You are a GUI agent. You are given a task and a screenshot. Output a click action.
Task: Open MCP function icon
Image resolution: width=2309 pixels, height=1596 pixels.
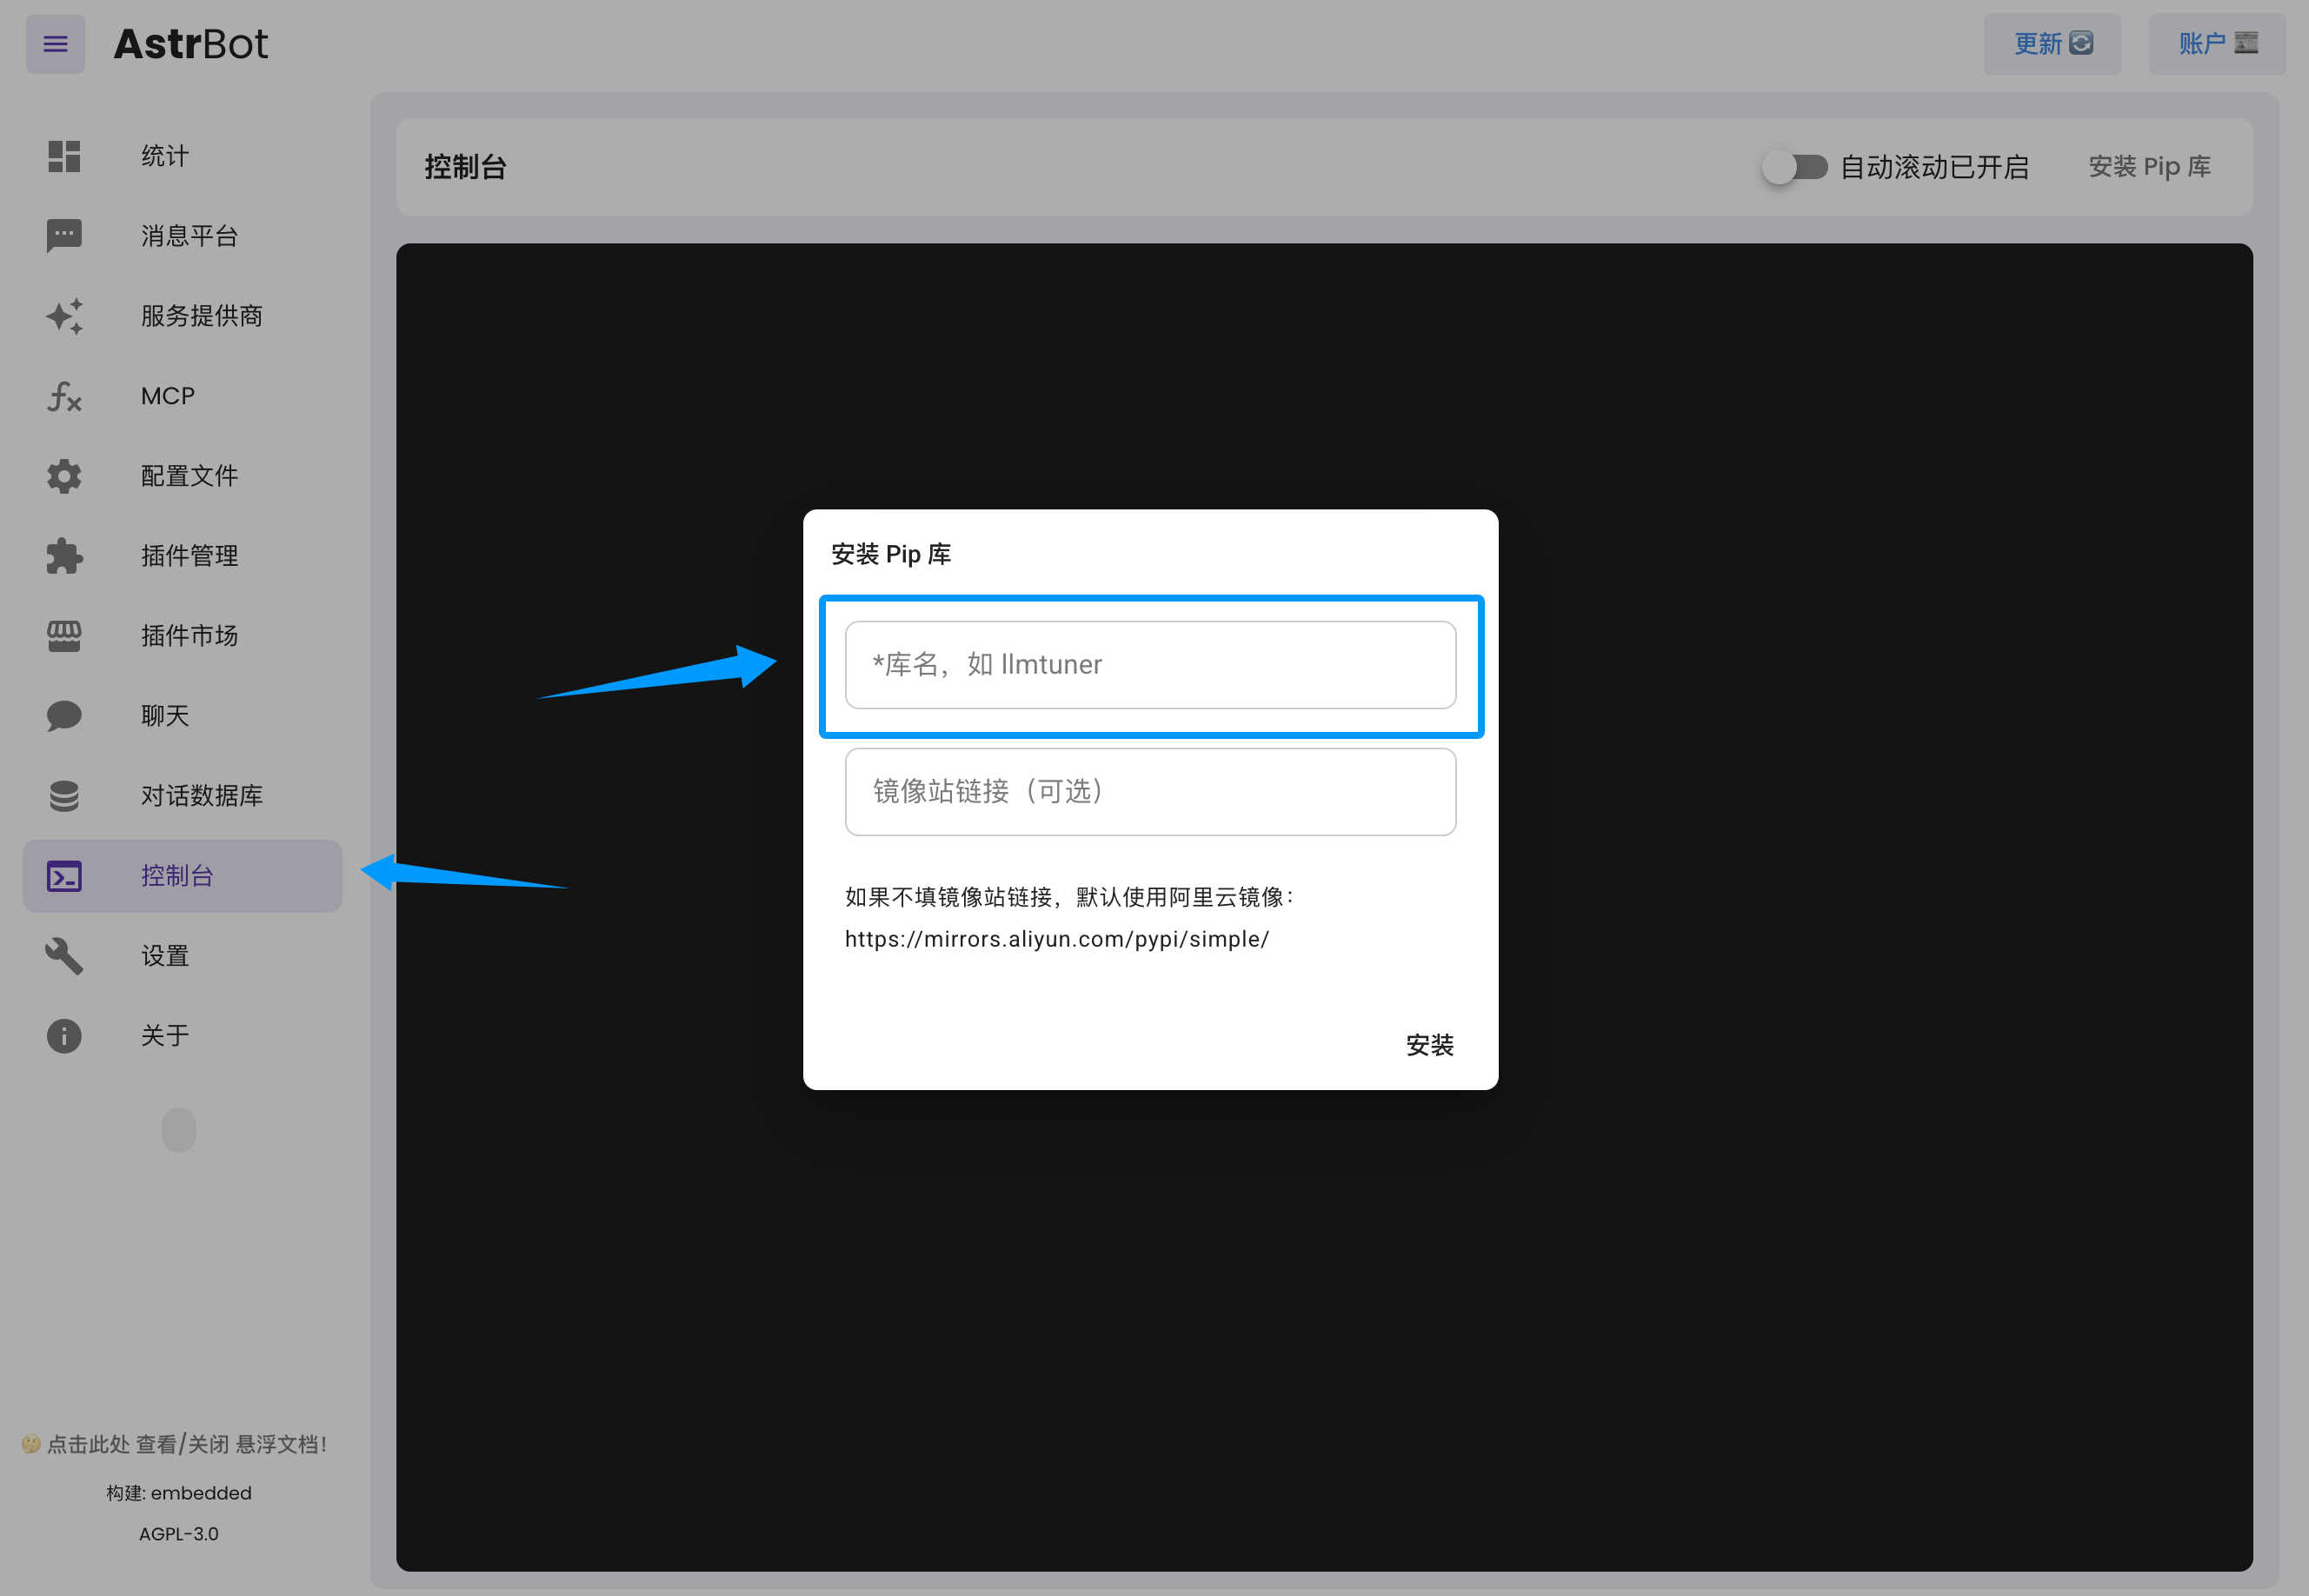click(64, 396)
